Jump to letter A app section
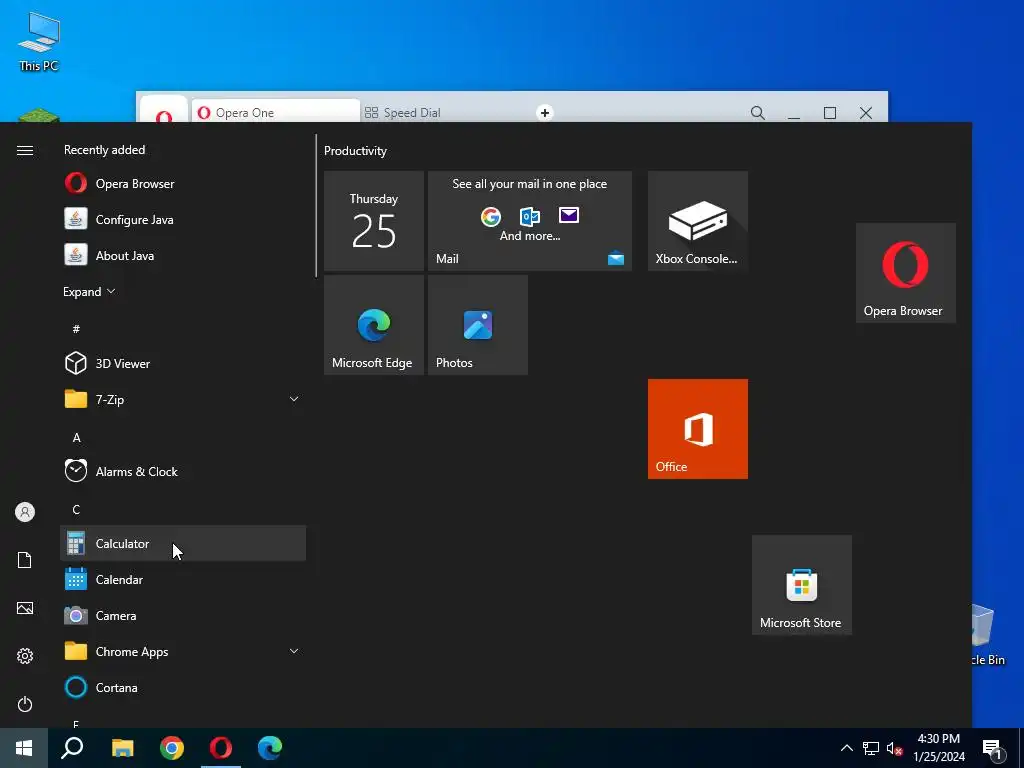 coord(76,438)
